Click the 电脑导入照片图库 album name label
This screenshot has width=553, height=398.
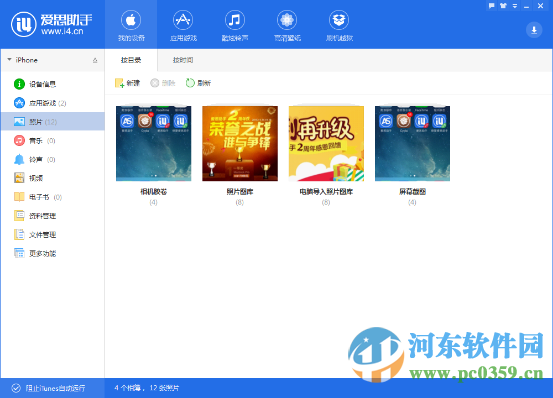click(x=326, y=192)
